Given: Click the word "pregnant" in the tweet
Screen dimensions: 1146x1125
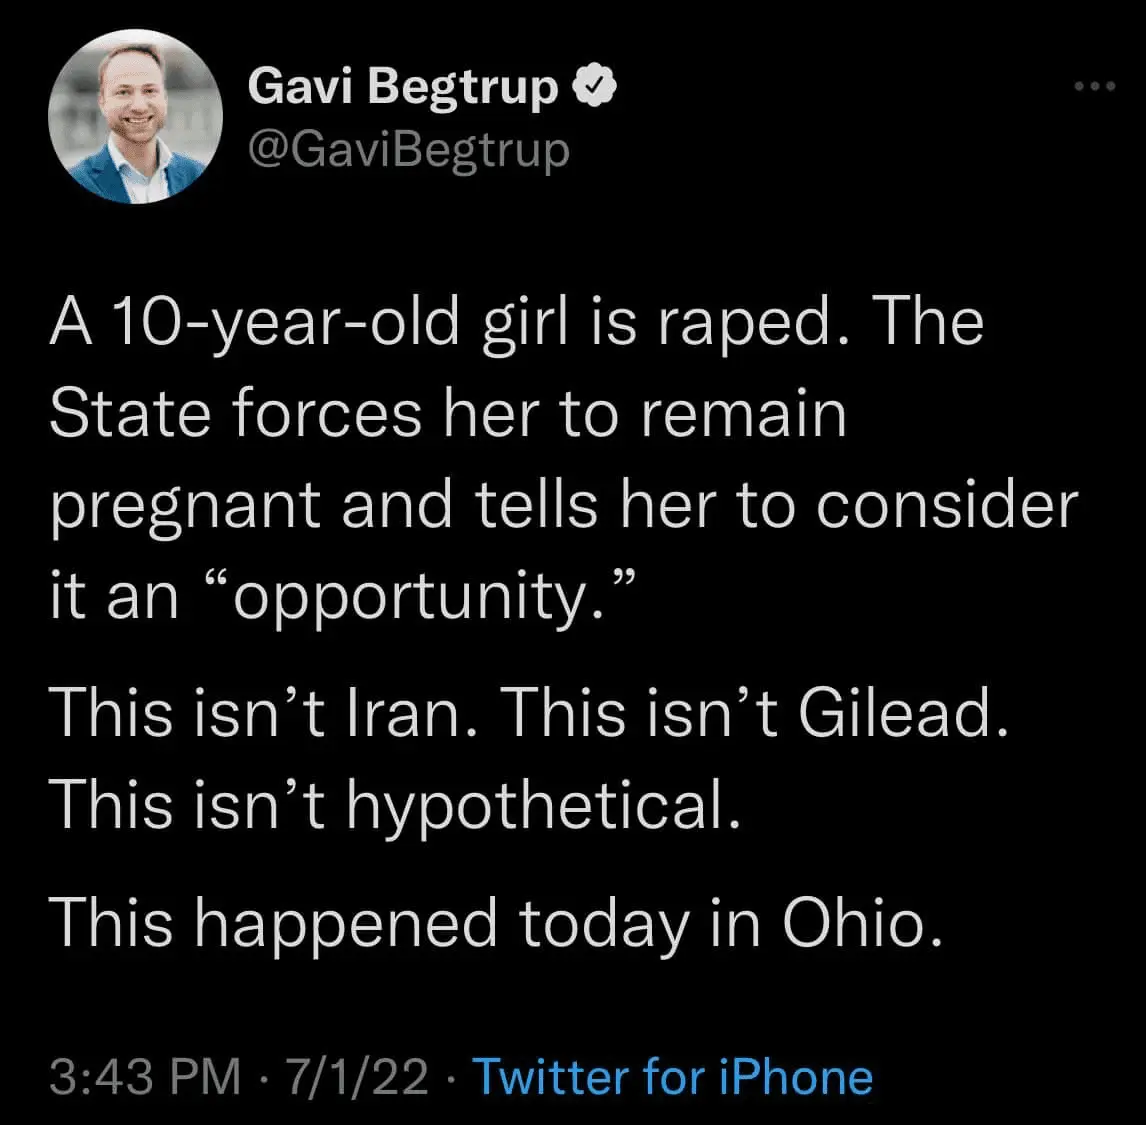Looking at the screenshot, I should [185, 506].
